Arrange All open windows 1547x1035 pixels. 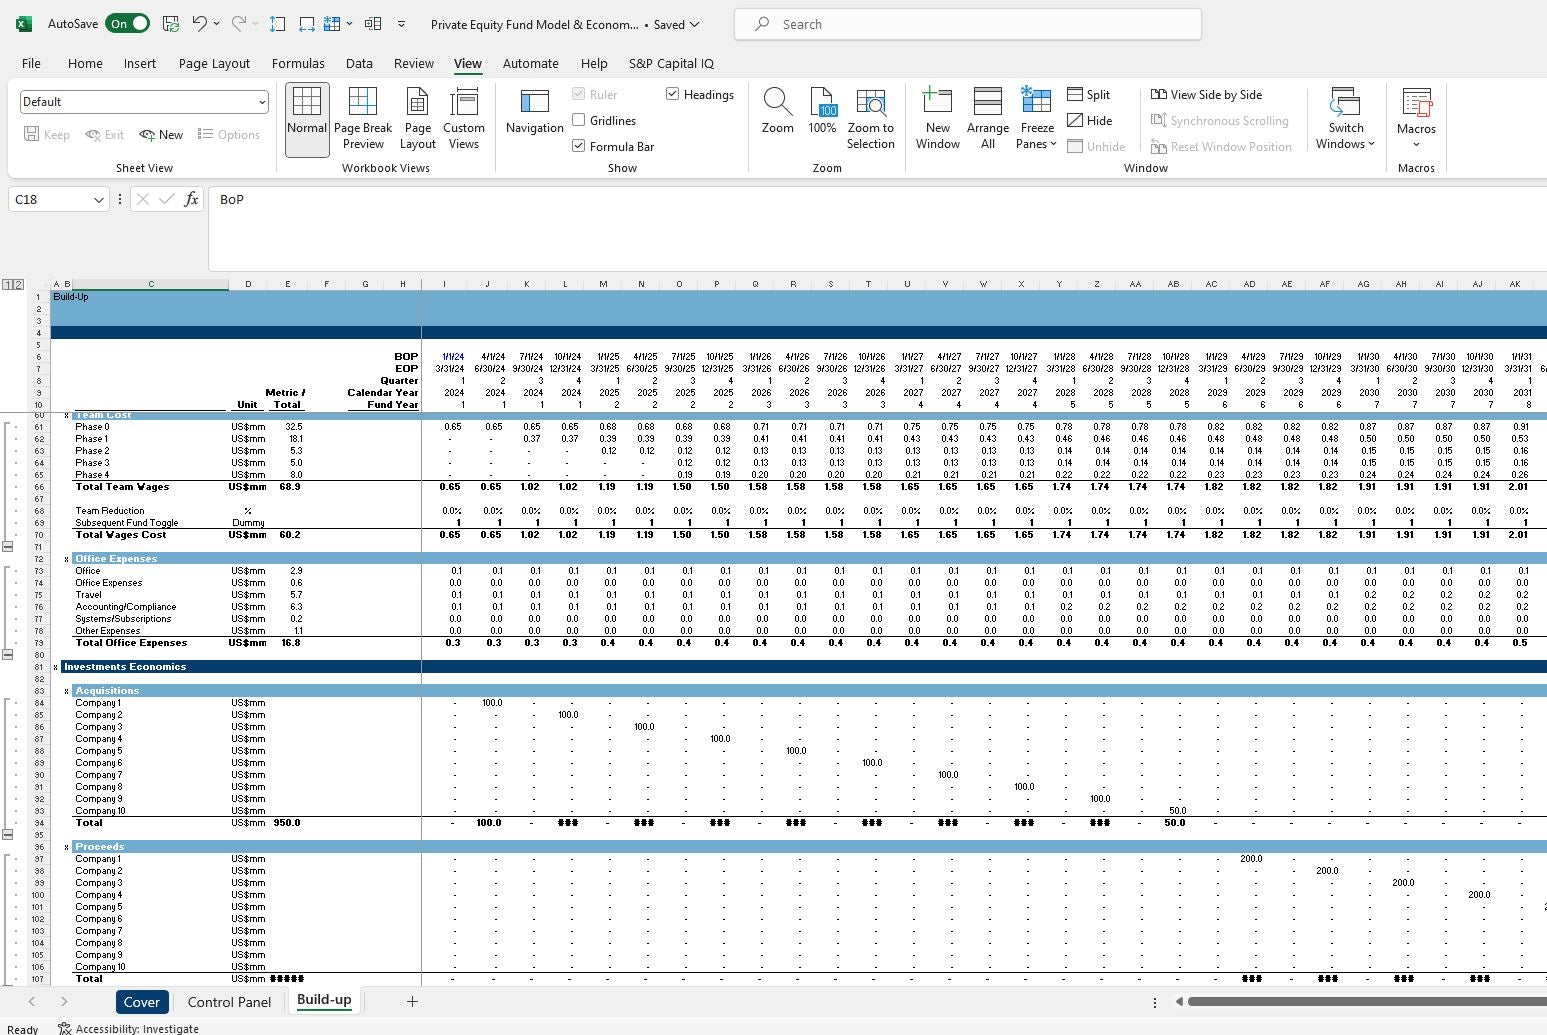point(987,115)
